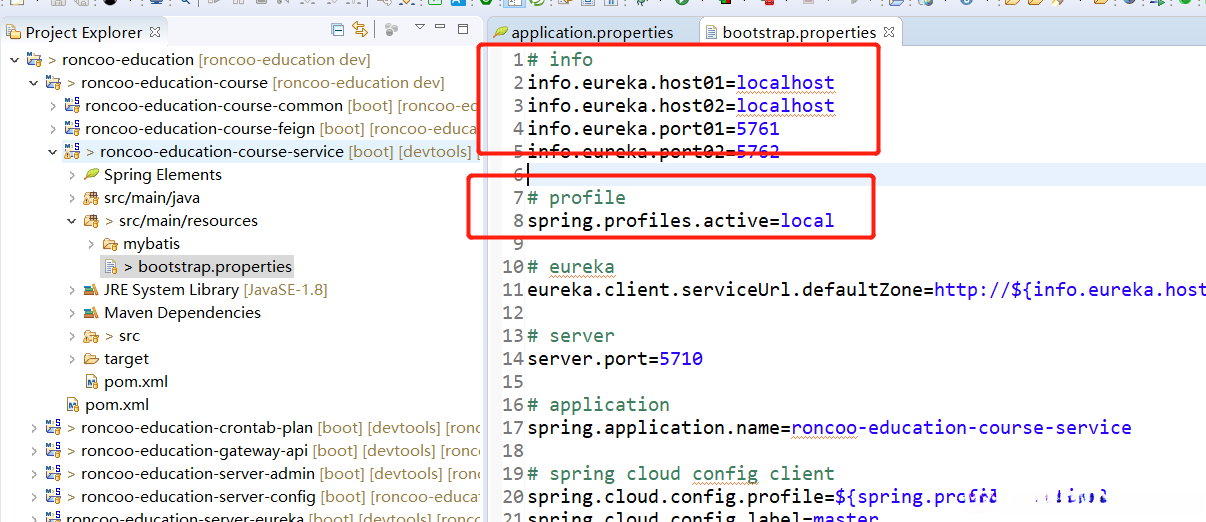1206x522 pixels.
Task: Expand the Maven Dependencies node
Action: coord(72,313)
